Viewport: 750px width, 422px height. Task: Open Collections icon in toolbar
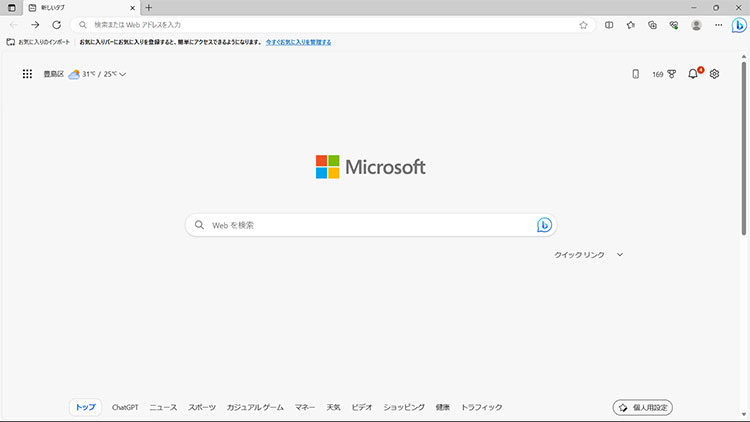click(653, 25)
